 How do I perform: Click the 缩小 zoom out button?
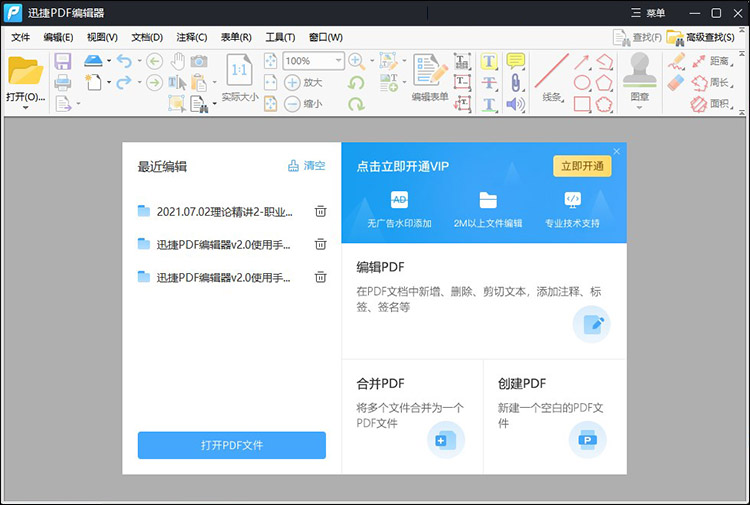(303, 104)
